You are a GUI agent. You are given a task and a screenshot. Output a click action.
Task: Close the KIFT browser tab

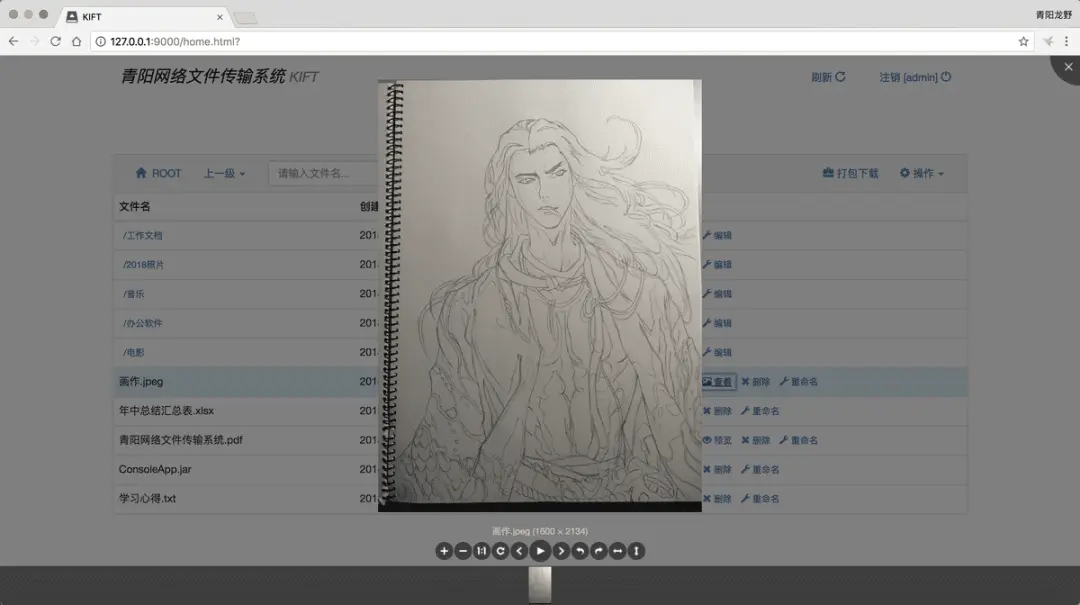(220, 17)
